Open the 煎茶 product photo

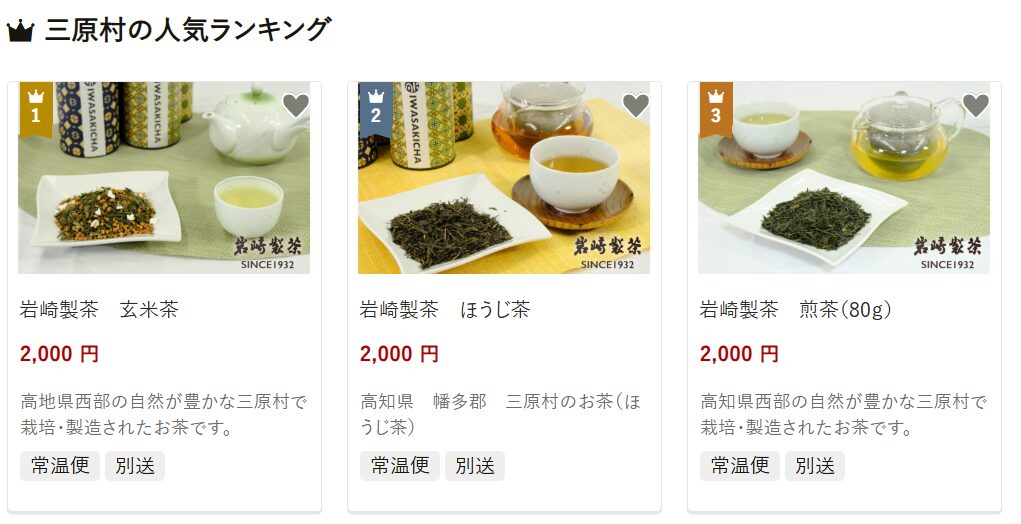tap(844, 178)
